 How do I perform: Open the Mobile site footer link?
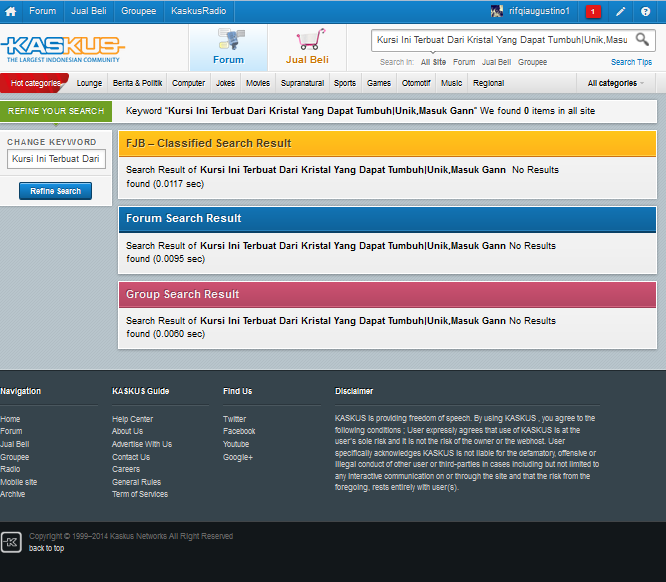coord(19,483)
